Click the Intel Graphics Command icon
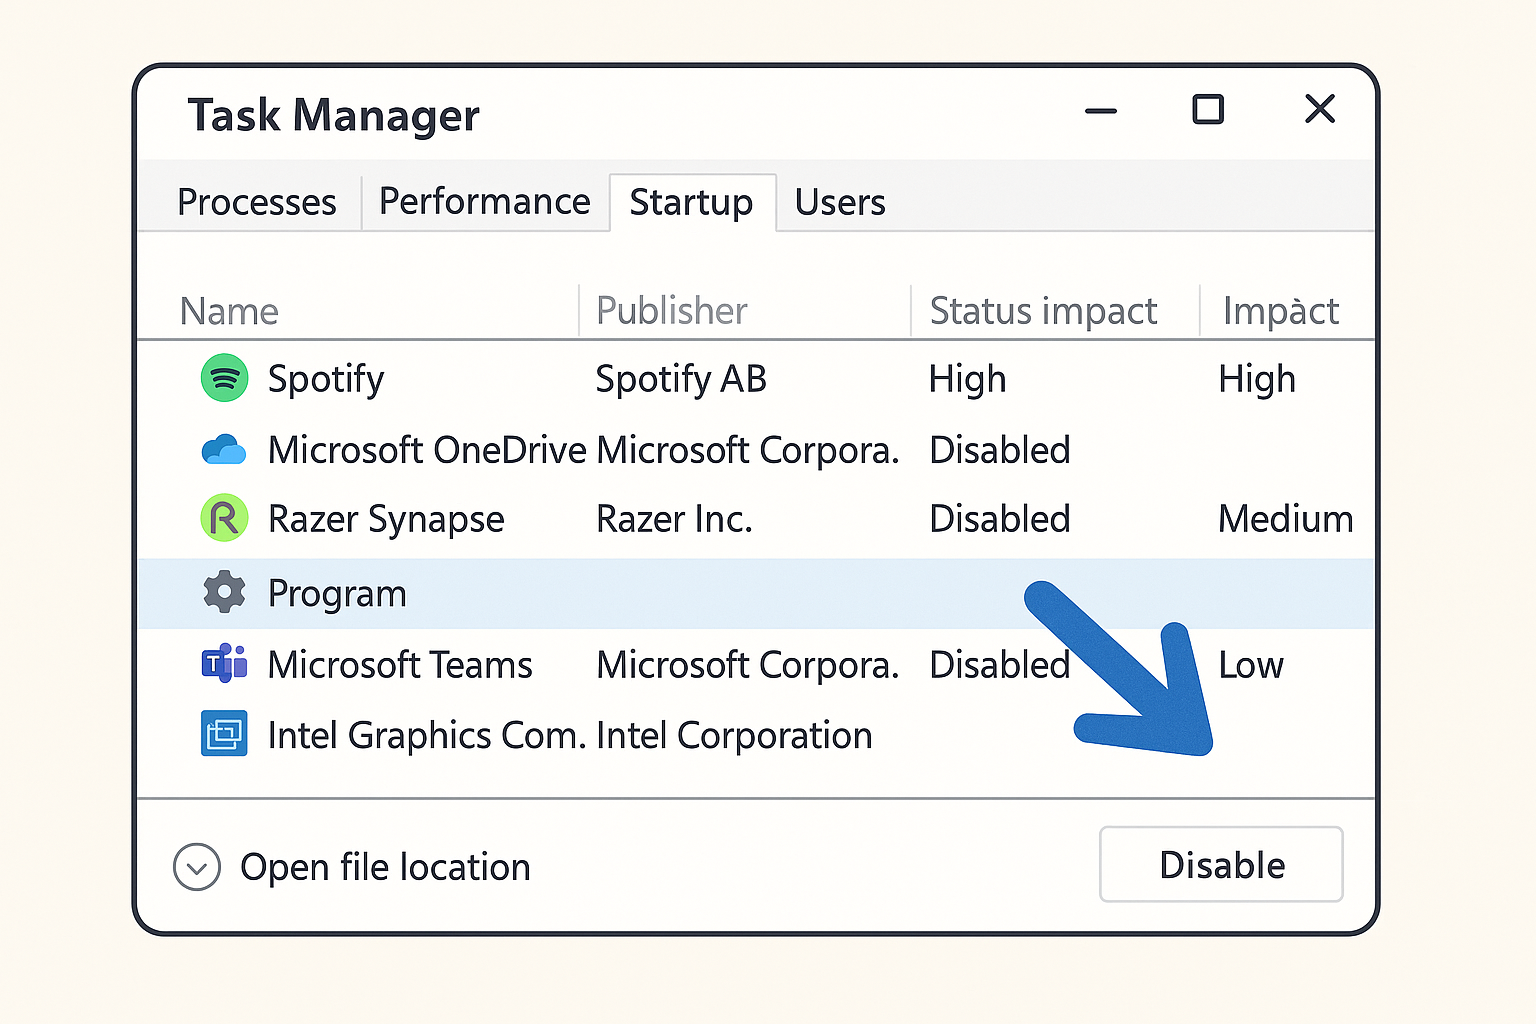Viewport: 1536px width, 1024px height. click(x=224, y=734)
